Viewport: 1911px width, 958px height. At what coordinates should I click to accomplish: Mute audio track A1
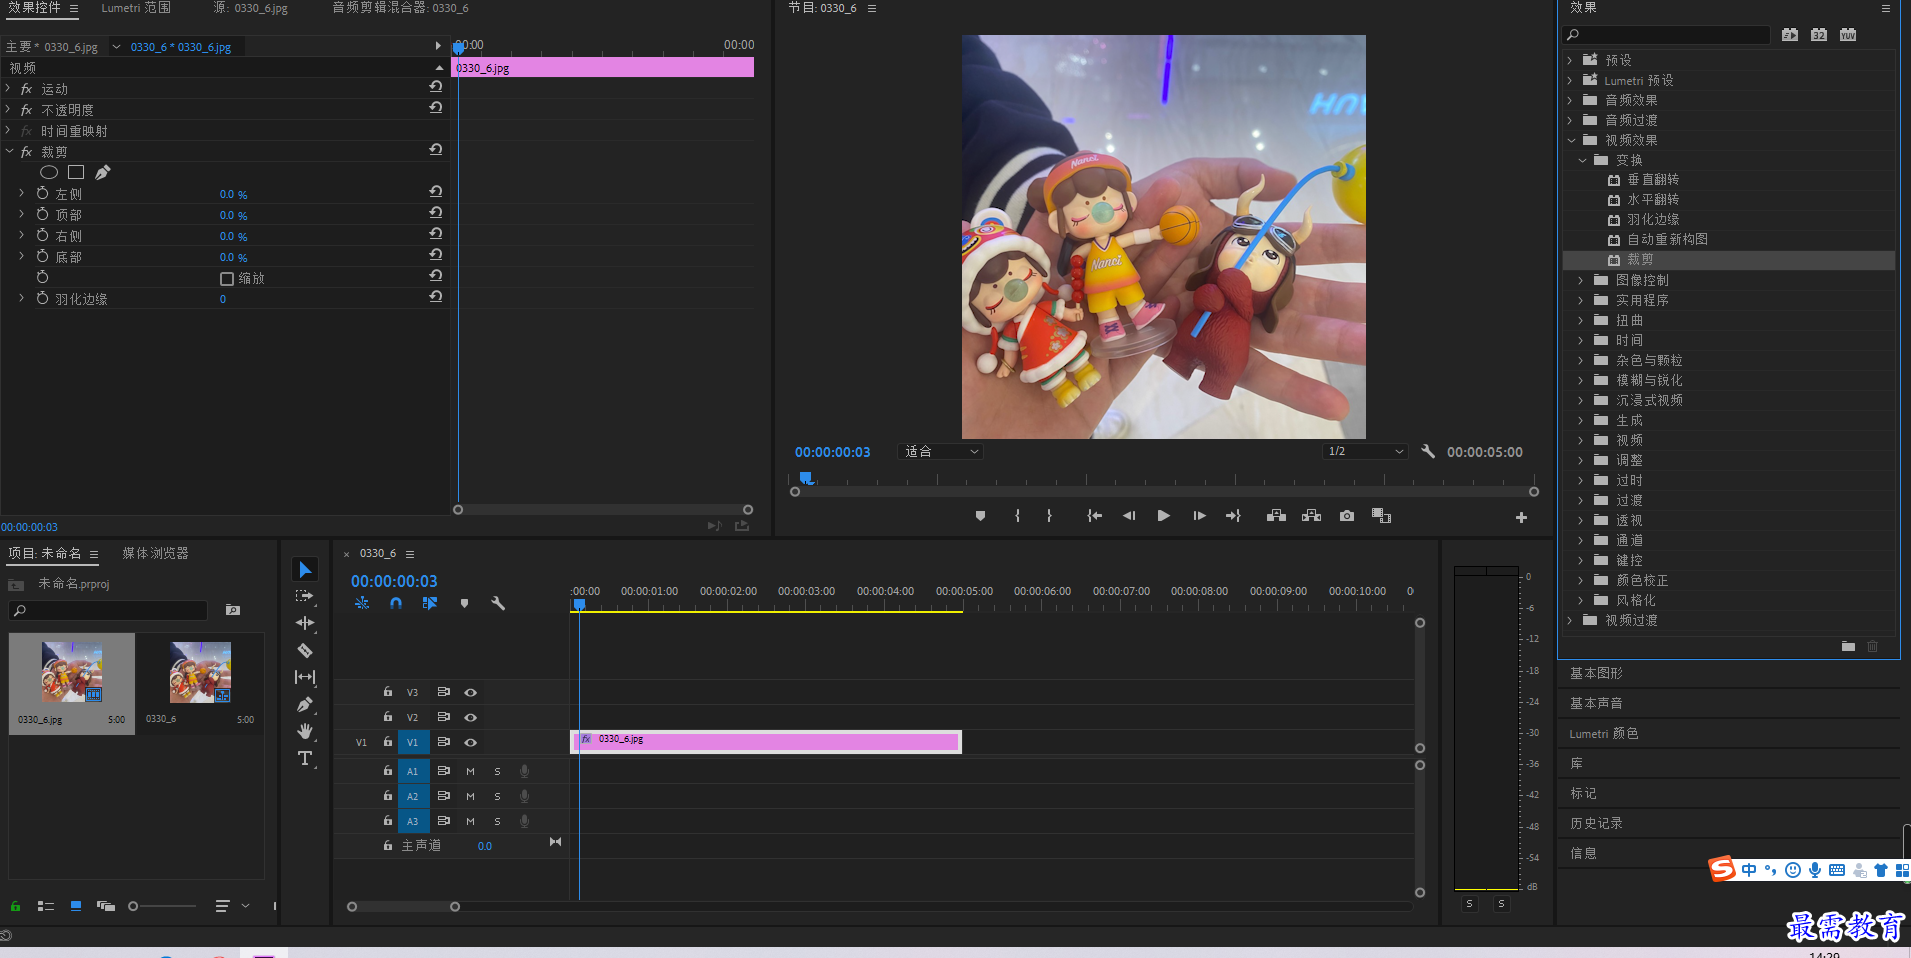(470, 771)
